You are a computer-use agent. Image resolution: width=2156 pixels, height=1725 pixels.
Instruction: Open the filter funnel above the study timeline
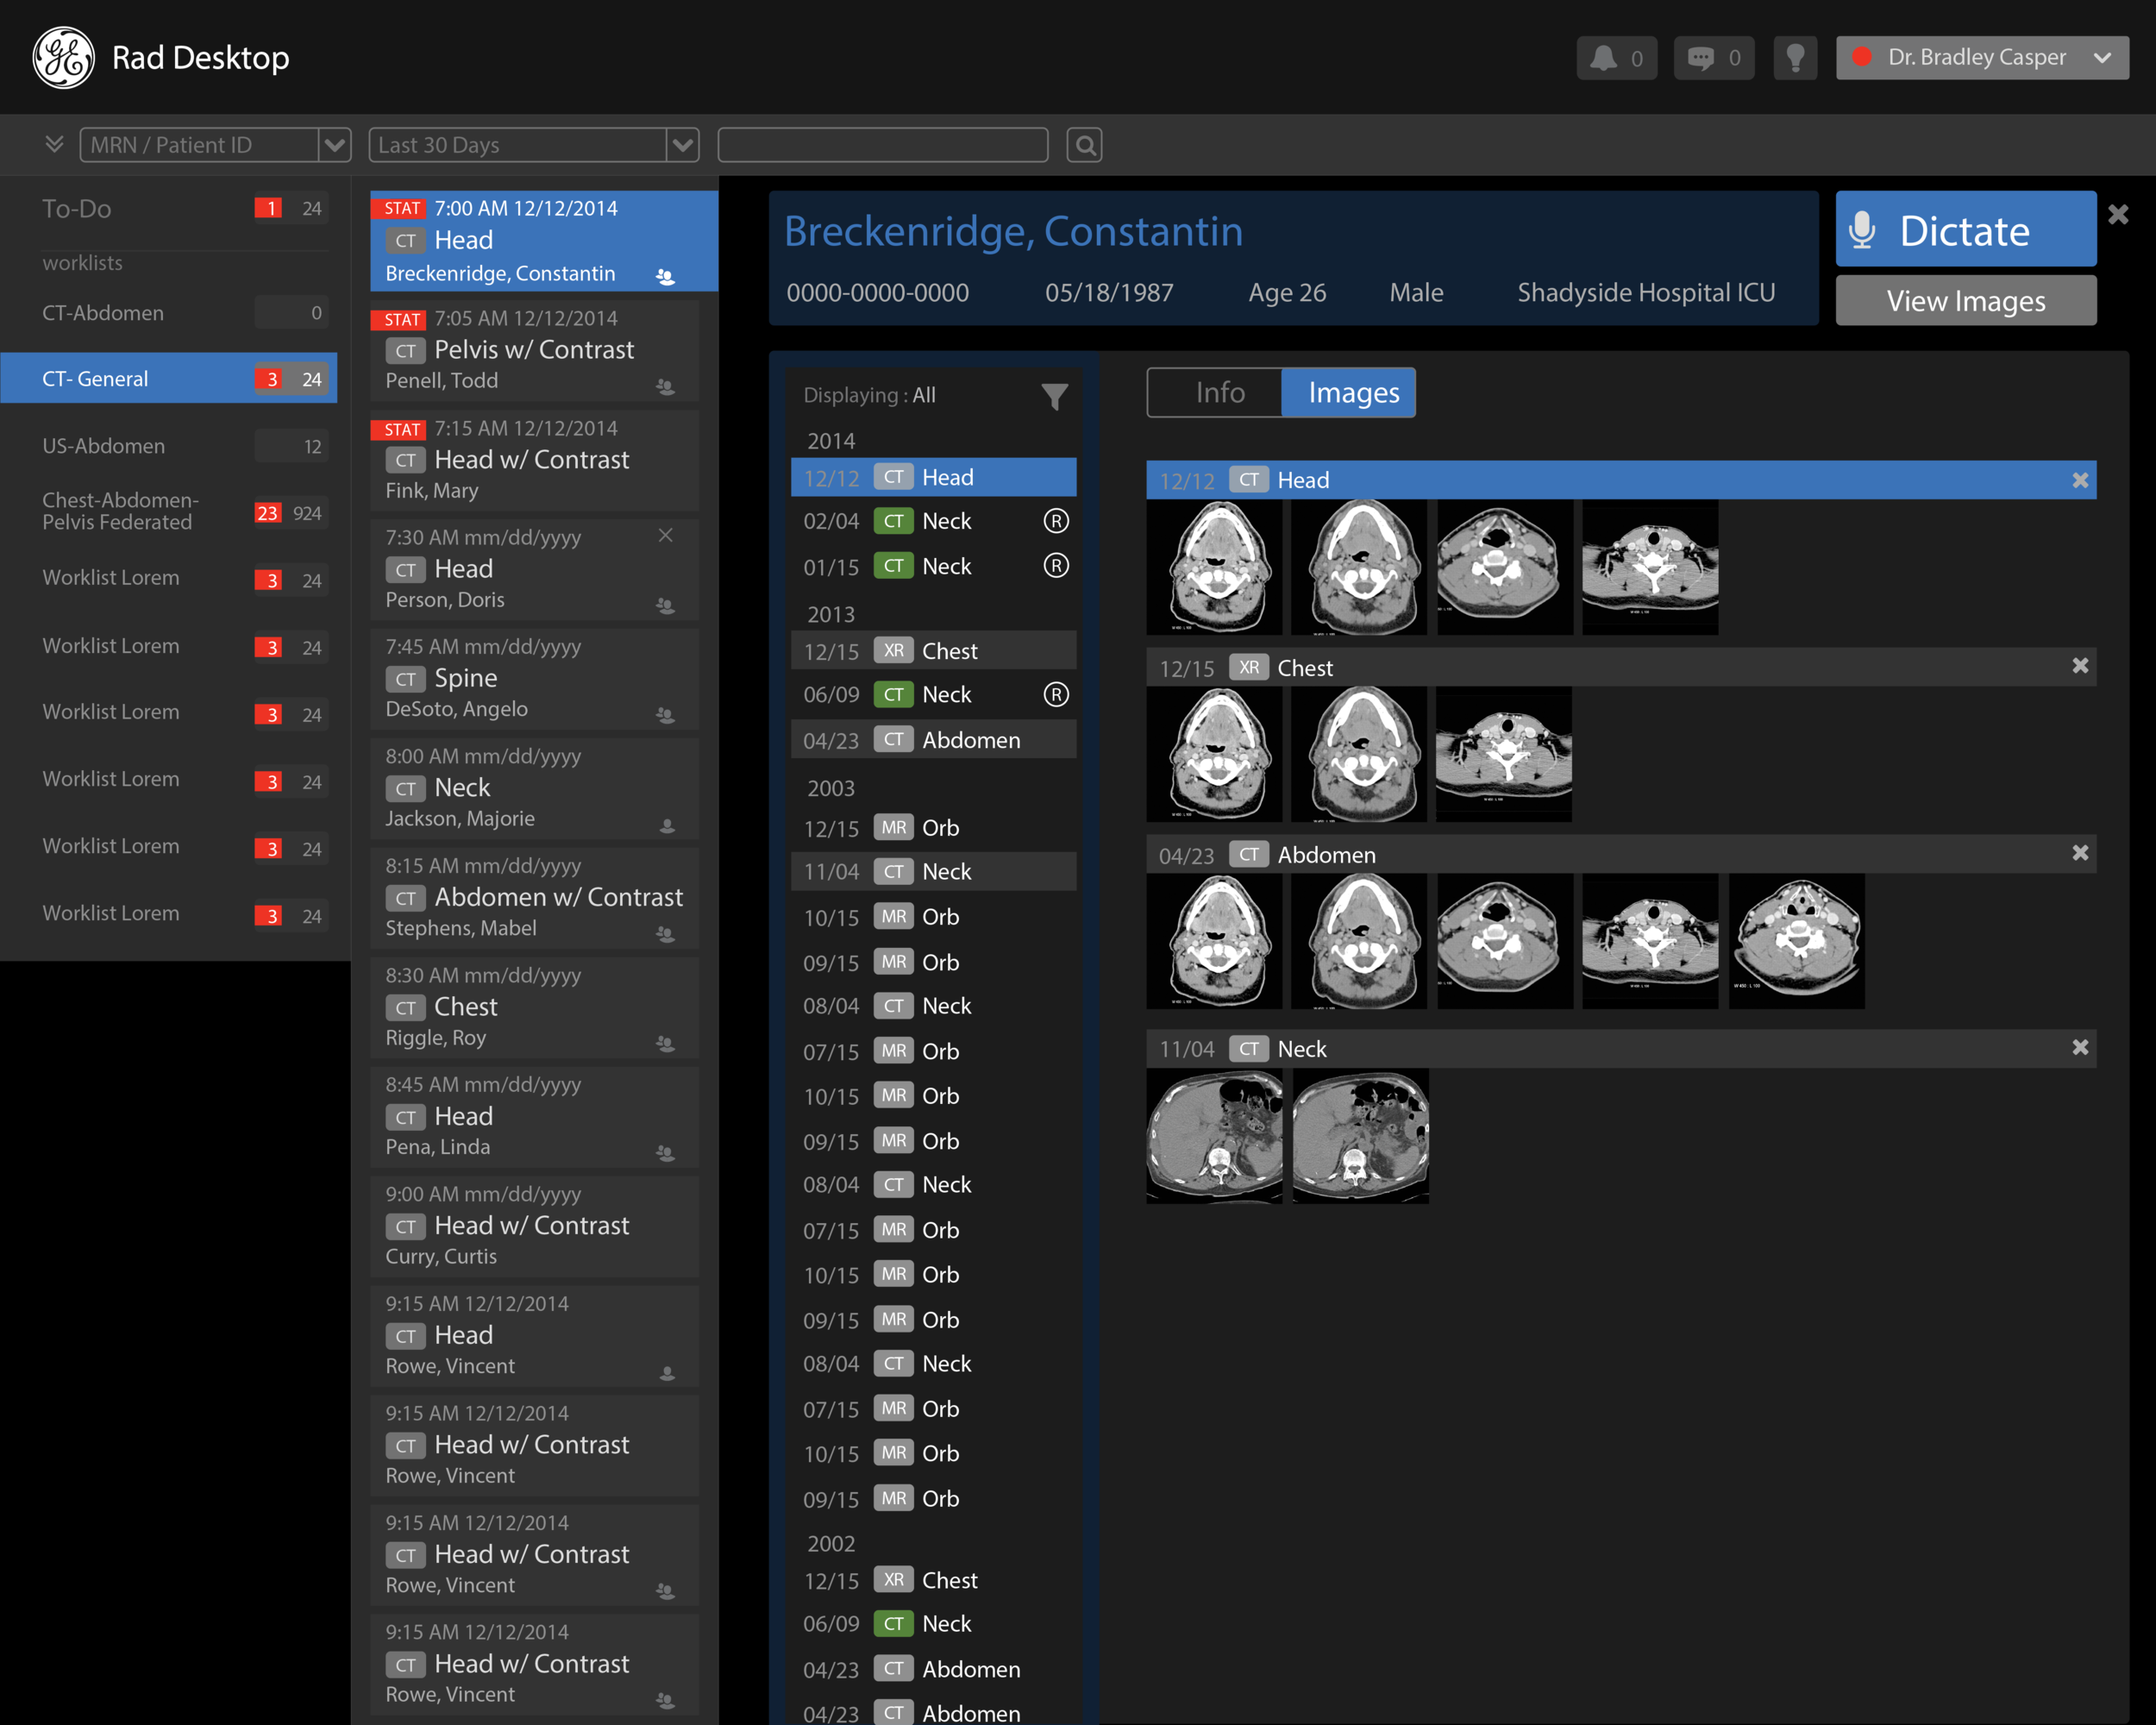[1054, 396]
